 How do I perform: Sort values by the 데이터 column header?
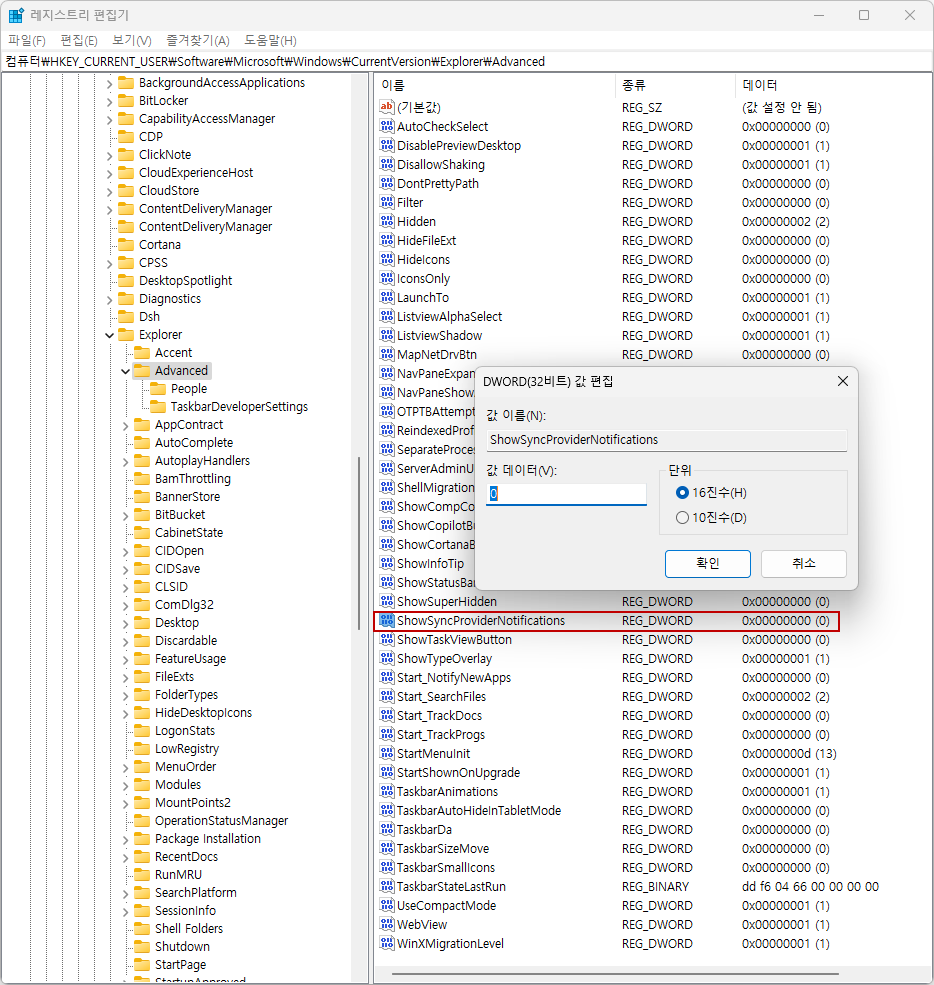pyautogui.click(x=832, y=85)
